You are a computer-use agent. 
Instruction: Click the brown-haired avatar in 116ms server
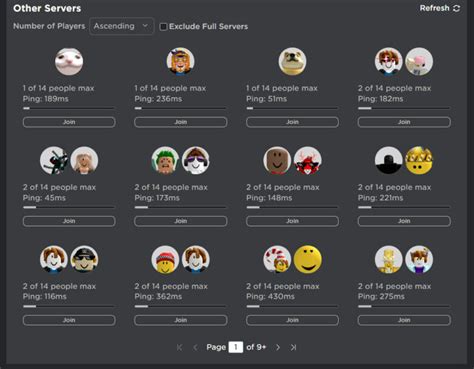(54, 259)
